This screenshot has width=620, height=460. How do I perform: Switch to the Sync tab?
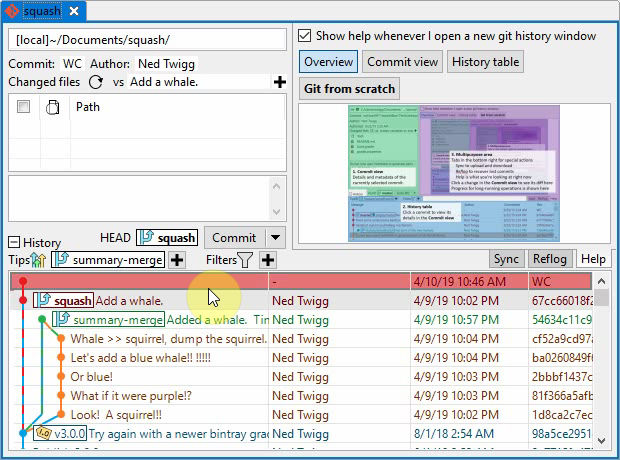tap(506, 259)
